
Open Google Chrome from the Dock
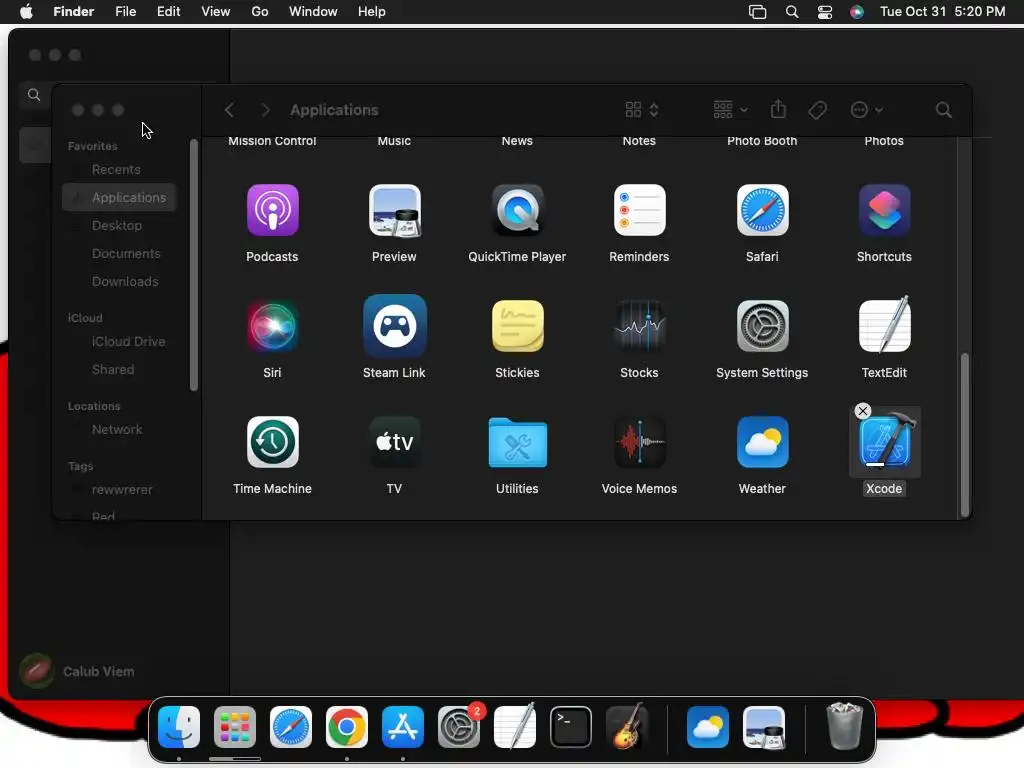[347, 727]
